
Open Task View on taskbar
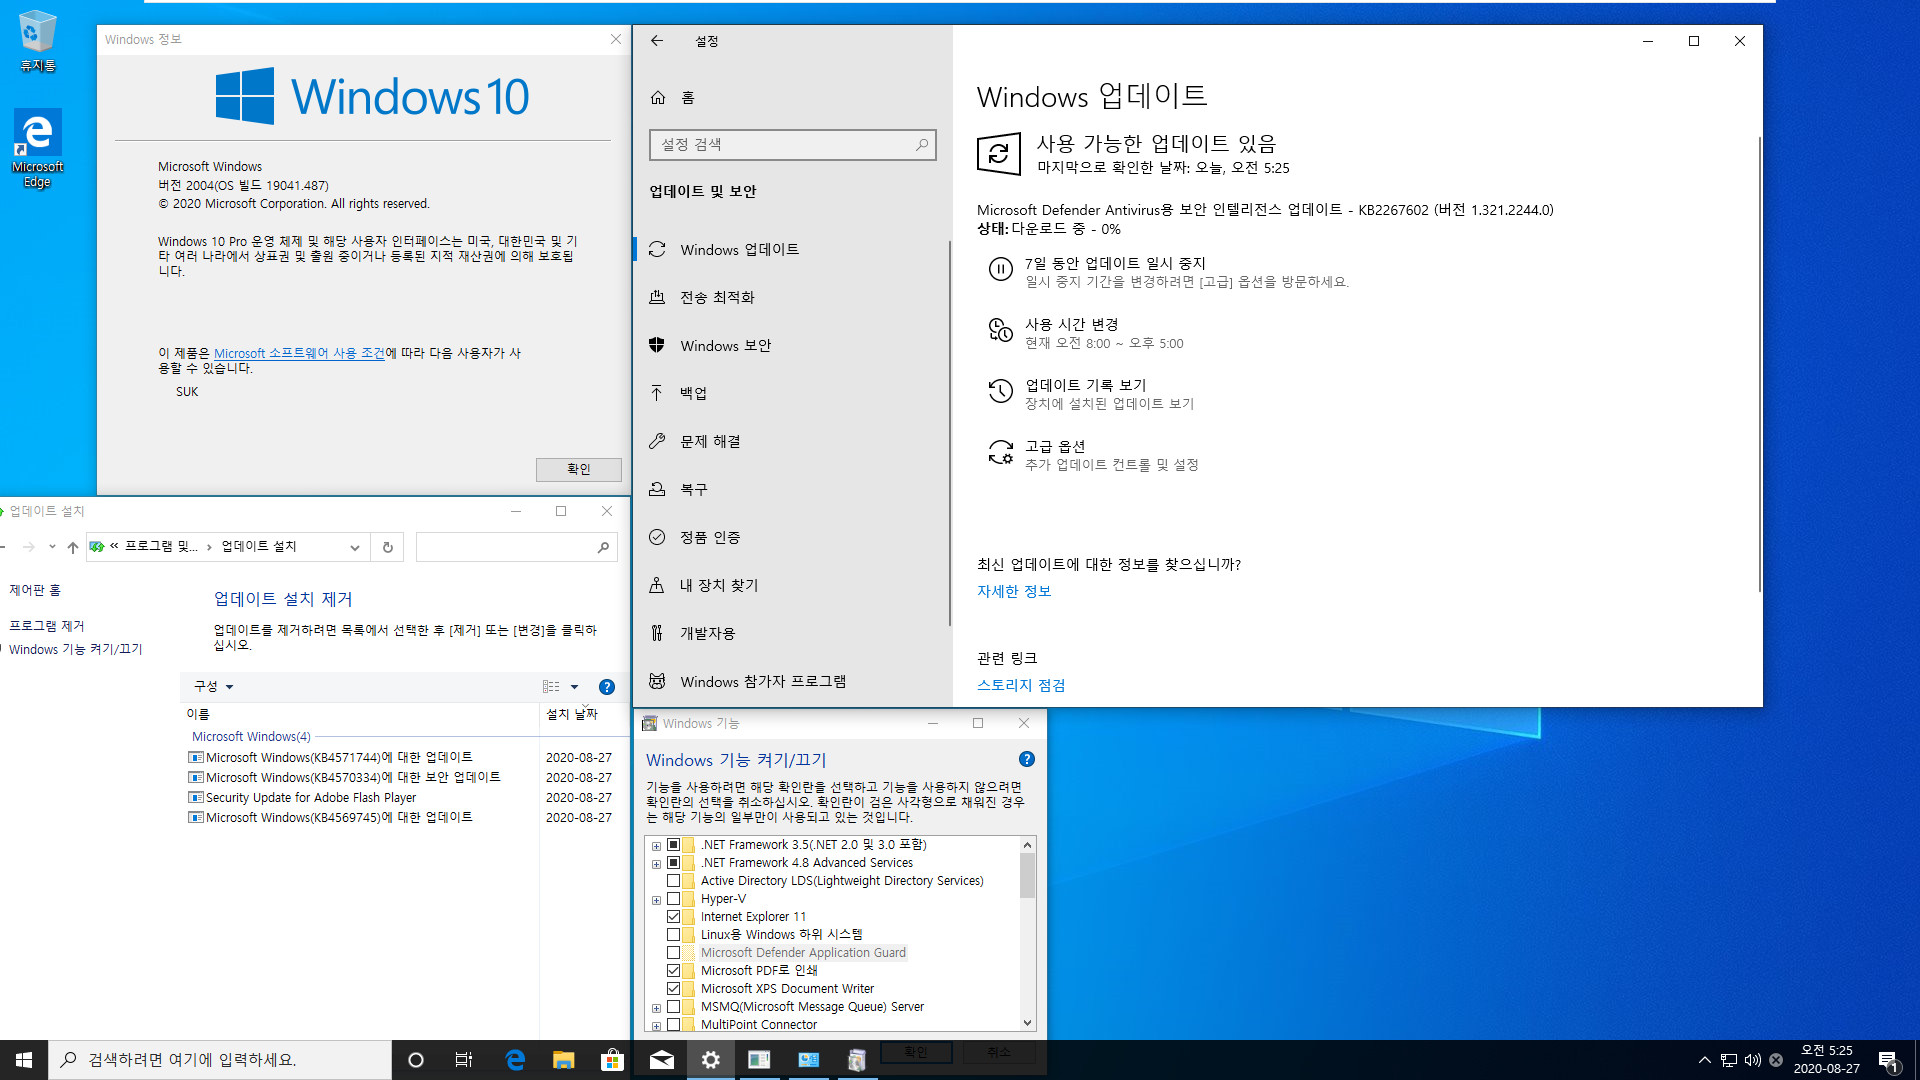point(464,1060)
